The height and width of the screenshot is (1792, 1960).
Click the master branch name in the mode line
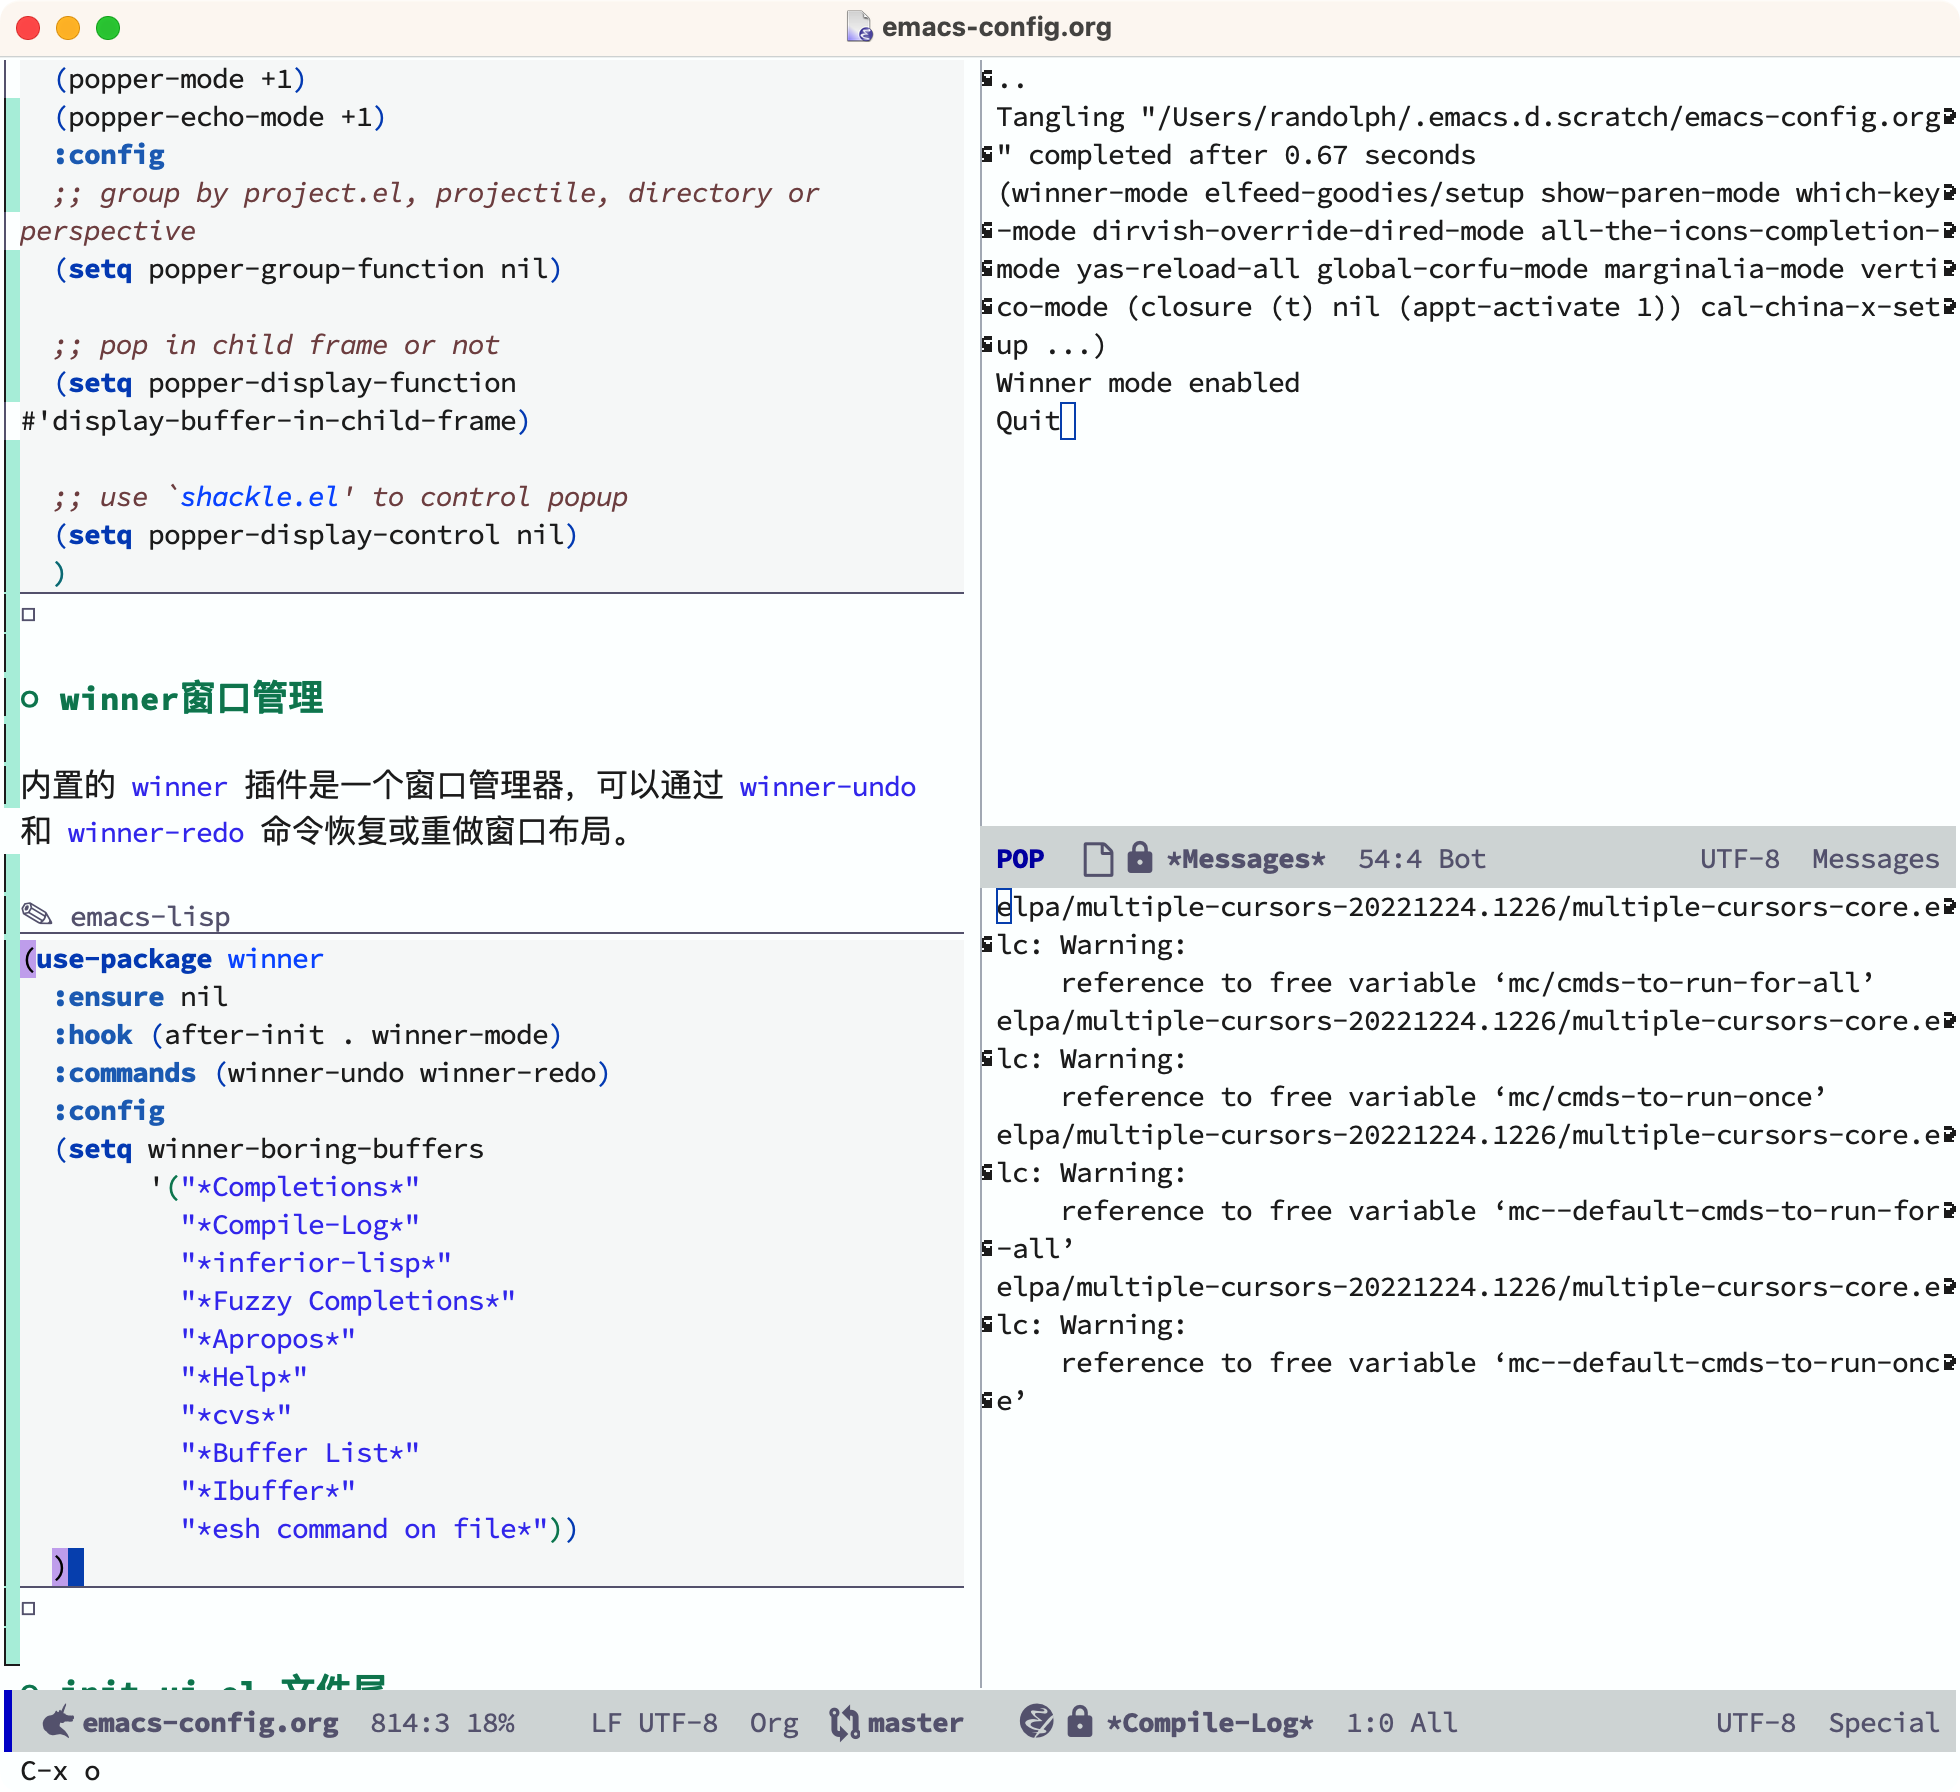click(915, 1723)
